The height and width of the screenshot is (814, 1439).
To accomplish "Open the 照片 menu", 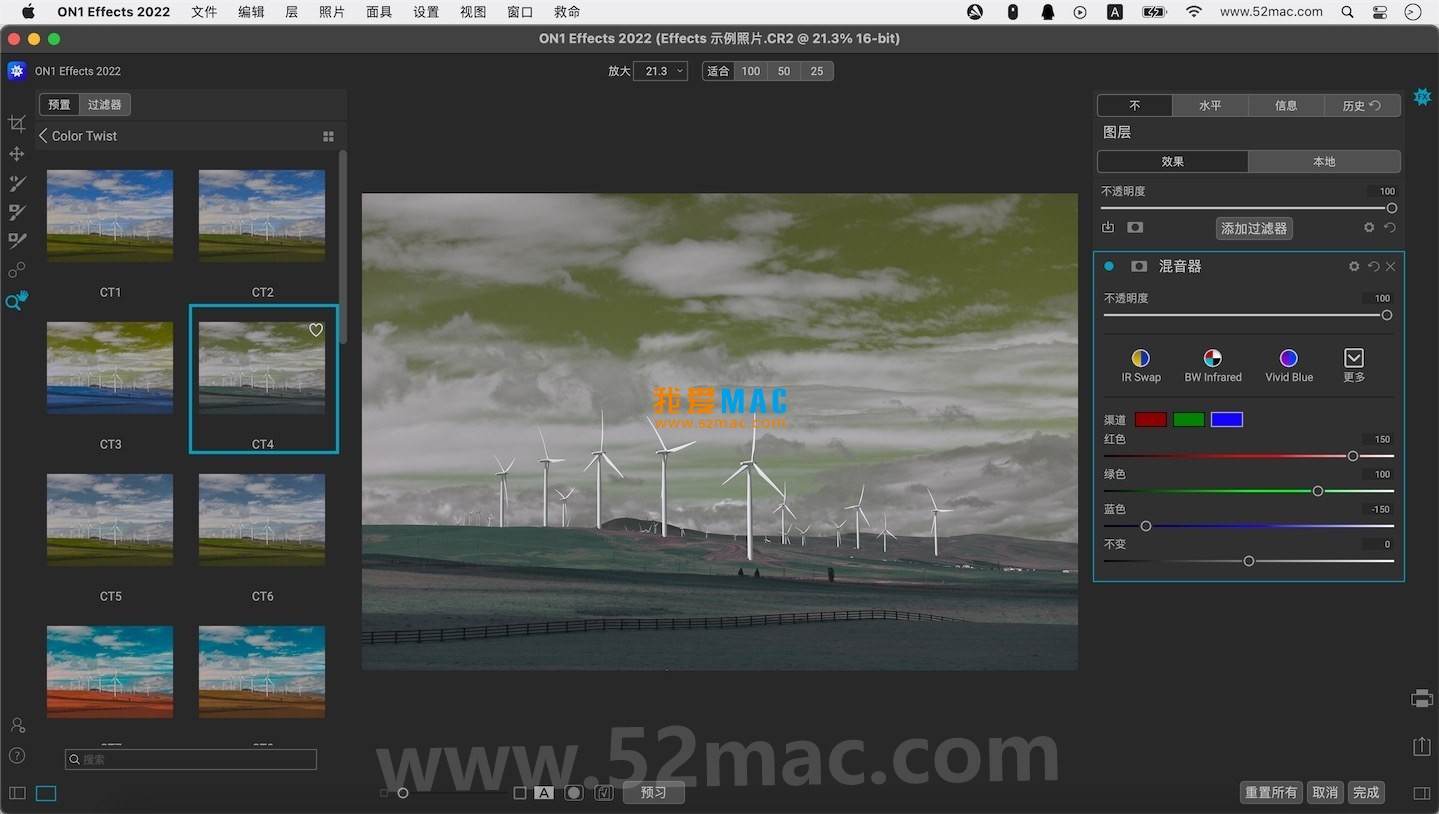I will 332,12.
